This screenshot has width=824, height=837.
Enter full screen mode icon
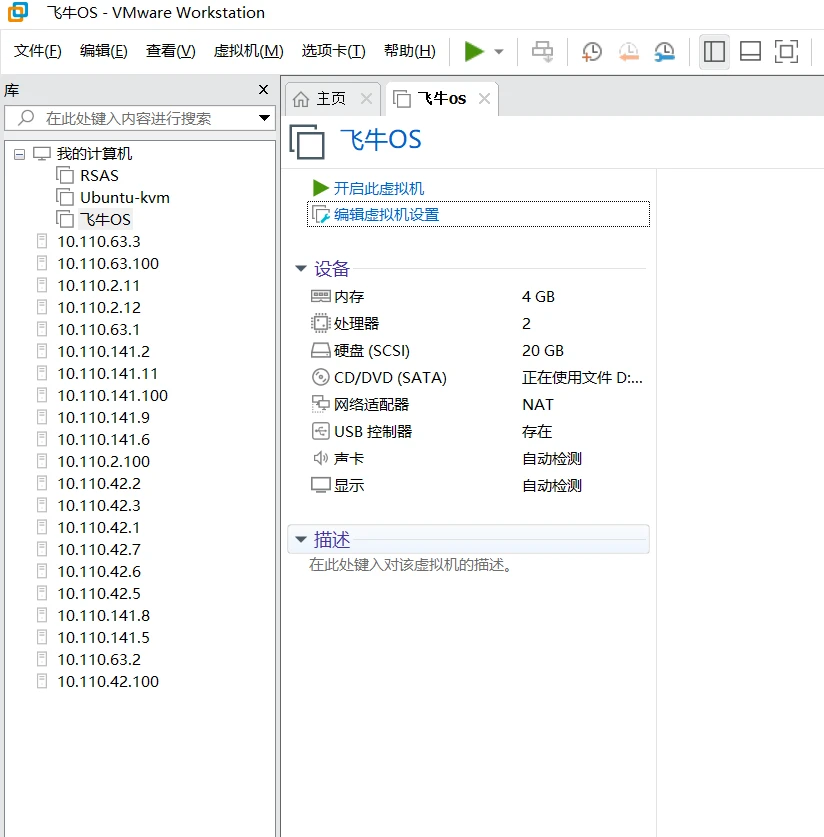[786, 52]
